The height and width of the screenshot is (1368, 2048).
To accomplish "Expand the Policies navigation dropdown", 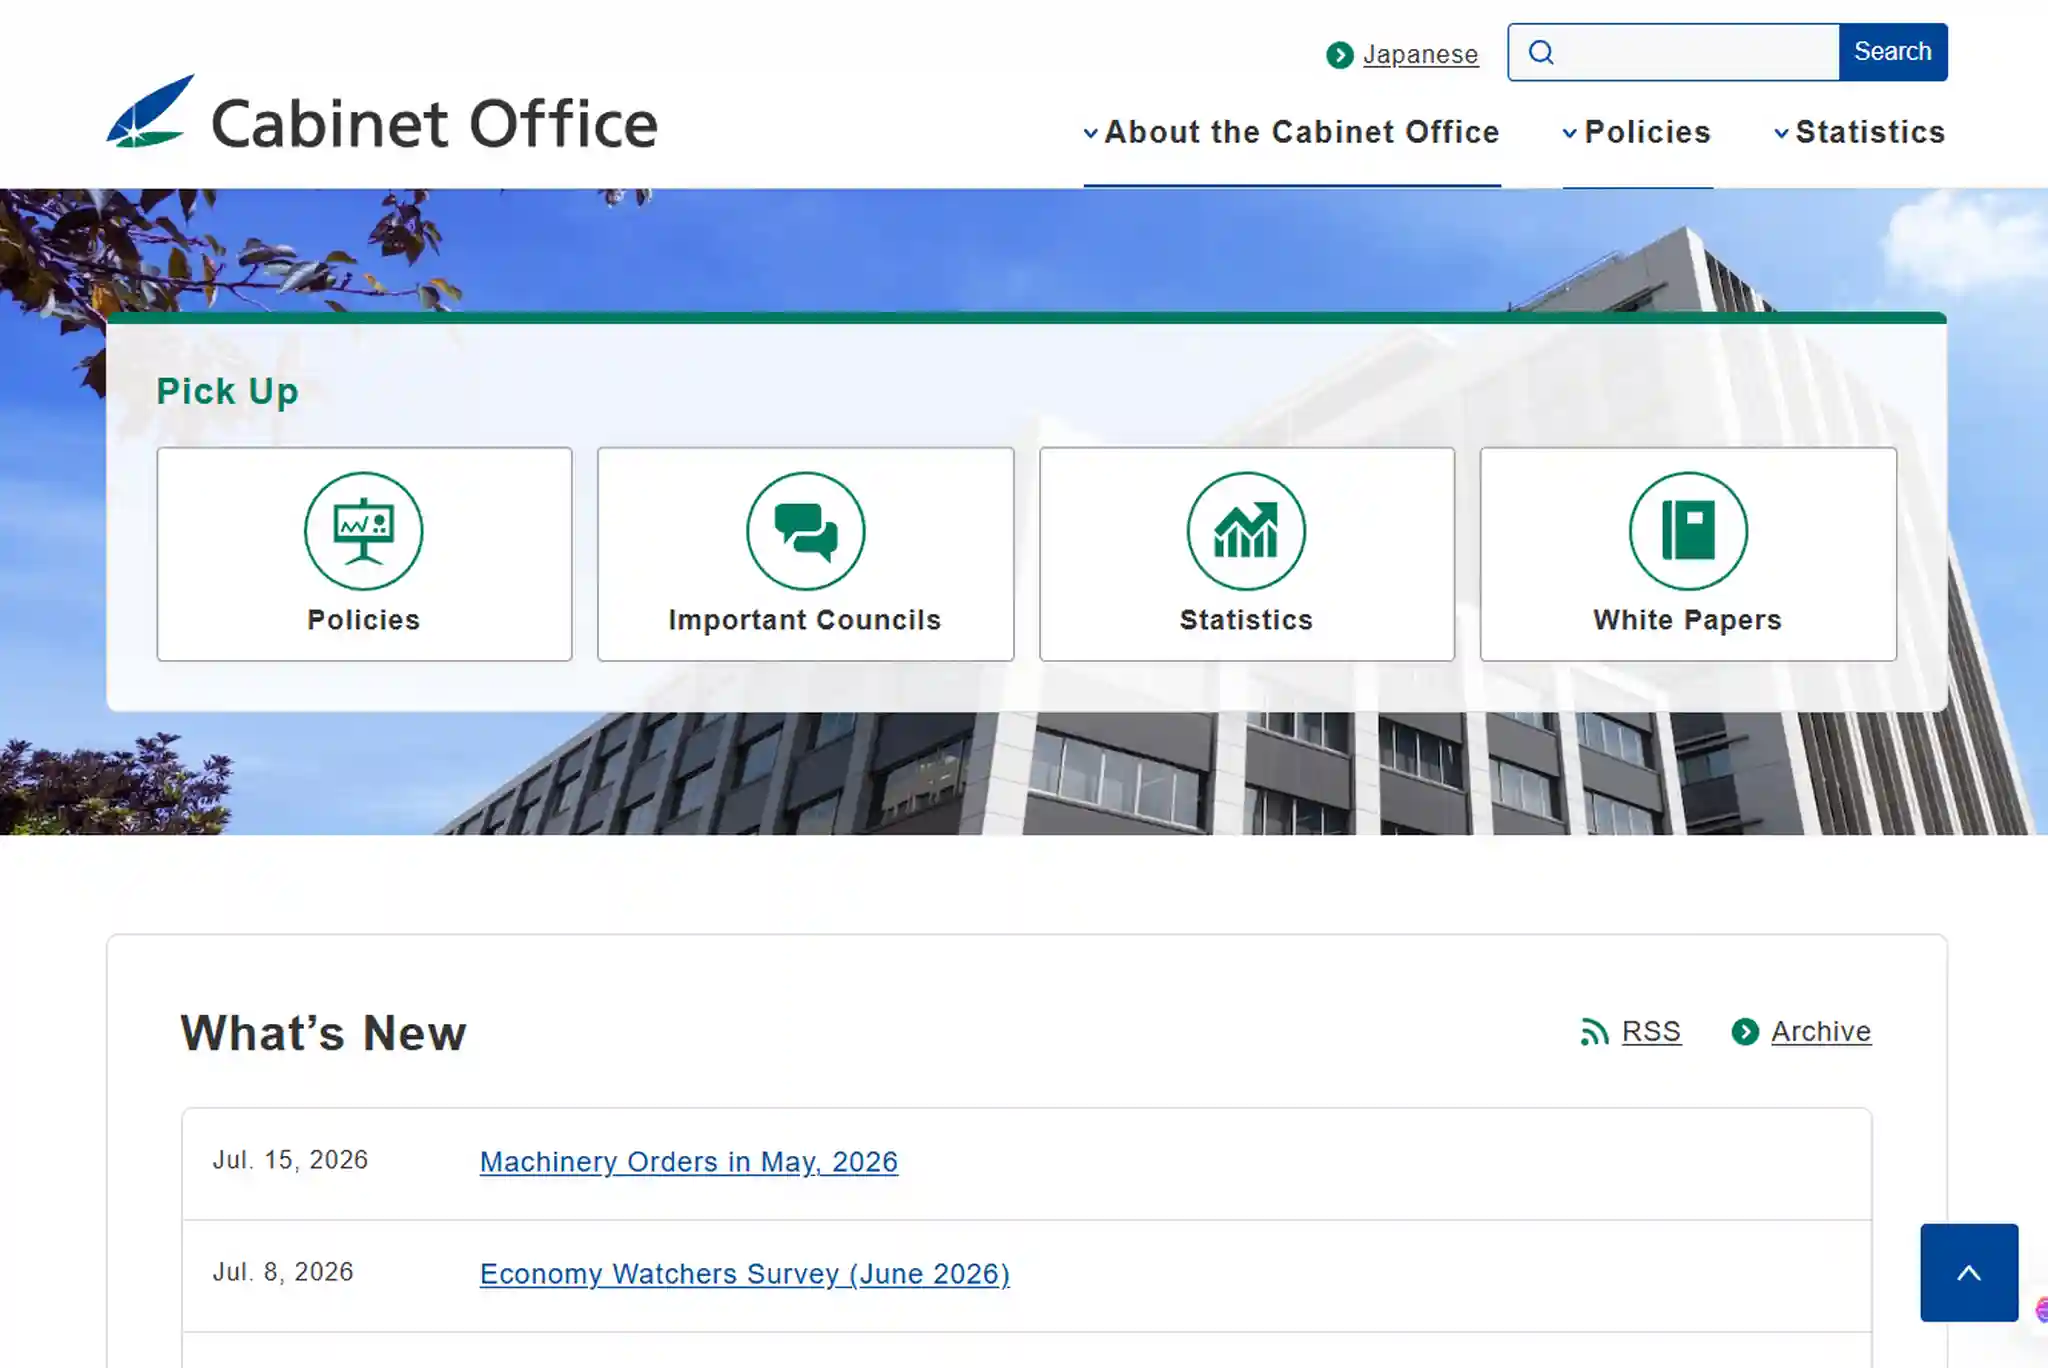I will (1637, 133).
